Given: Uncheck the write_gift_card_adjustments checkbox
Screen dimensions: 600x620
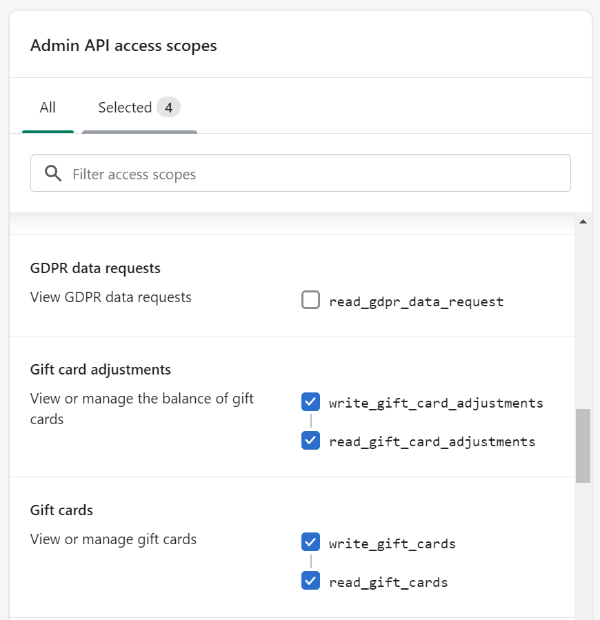Looking at the screenshot, I should coord(310,402).
